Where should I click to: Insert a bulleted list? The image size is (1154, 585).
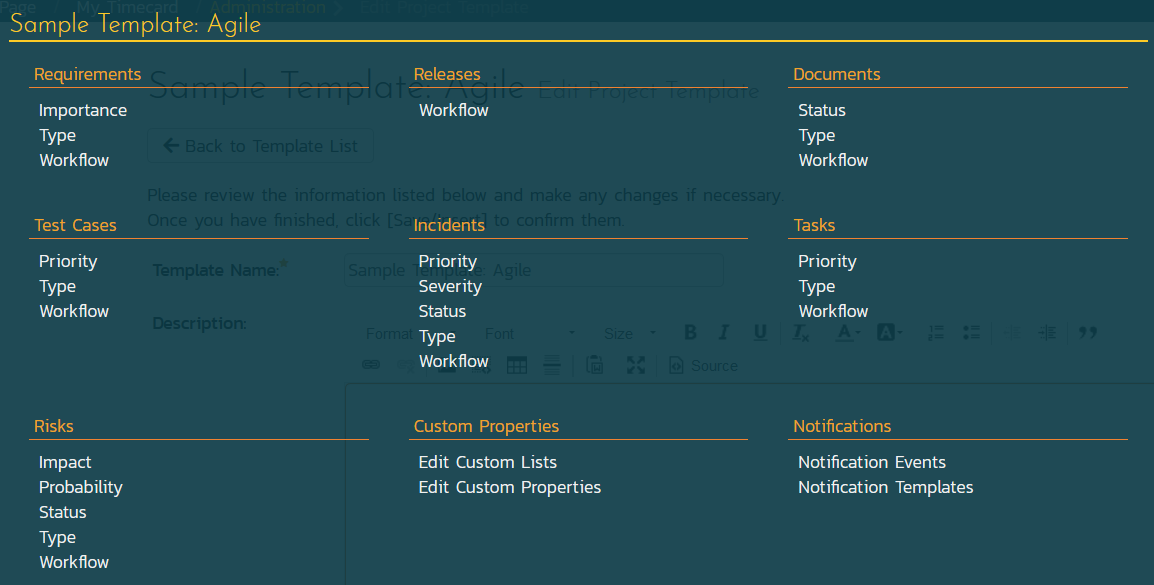pos(971,333)
